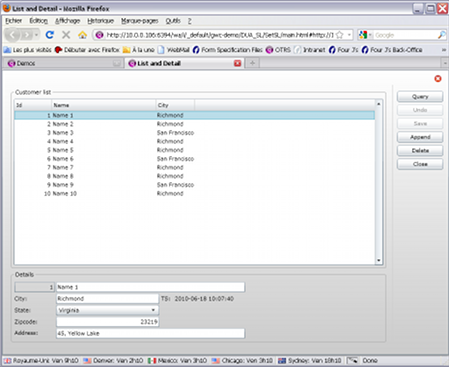Open the Outils menu

click(x=173, y=21)
